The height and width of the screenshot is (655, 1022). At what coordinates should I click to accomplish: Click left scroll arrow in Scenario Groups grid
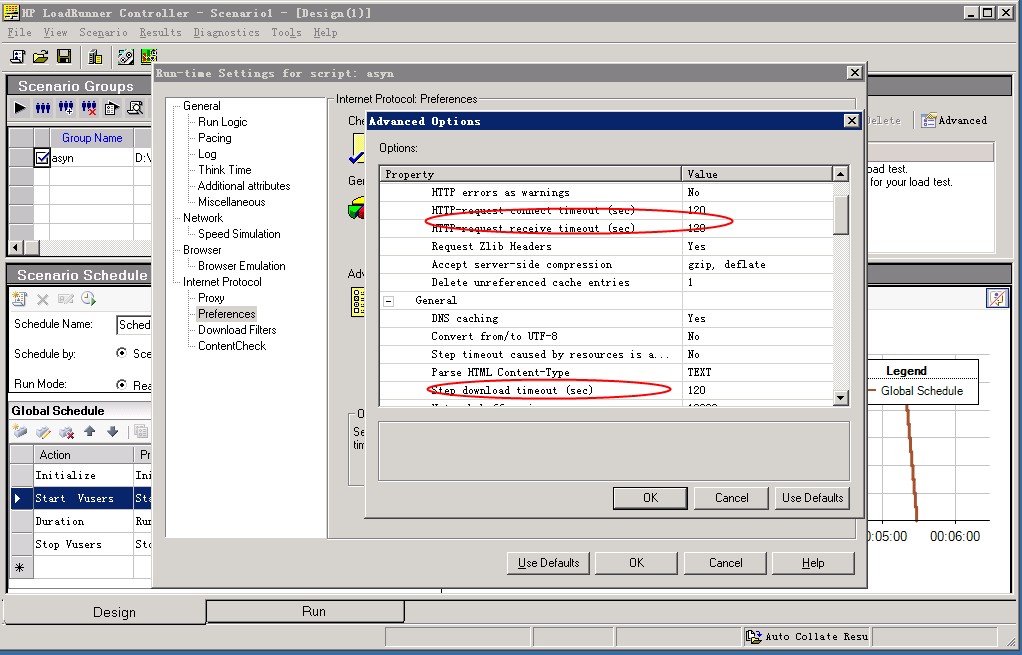[x=16, y=248]
